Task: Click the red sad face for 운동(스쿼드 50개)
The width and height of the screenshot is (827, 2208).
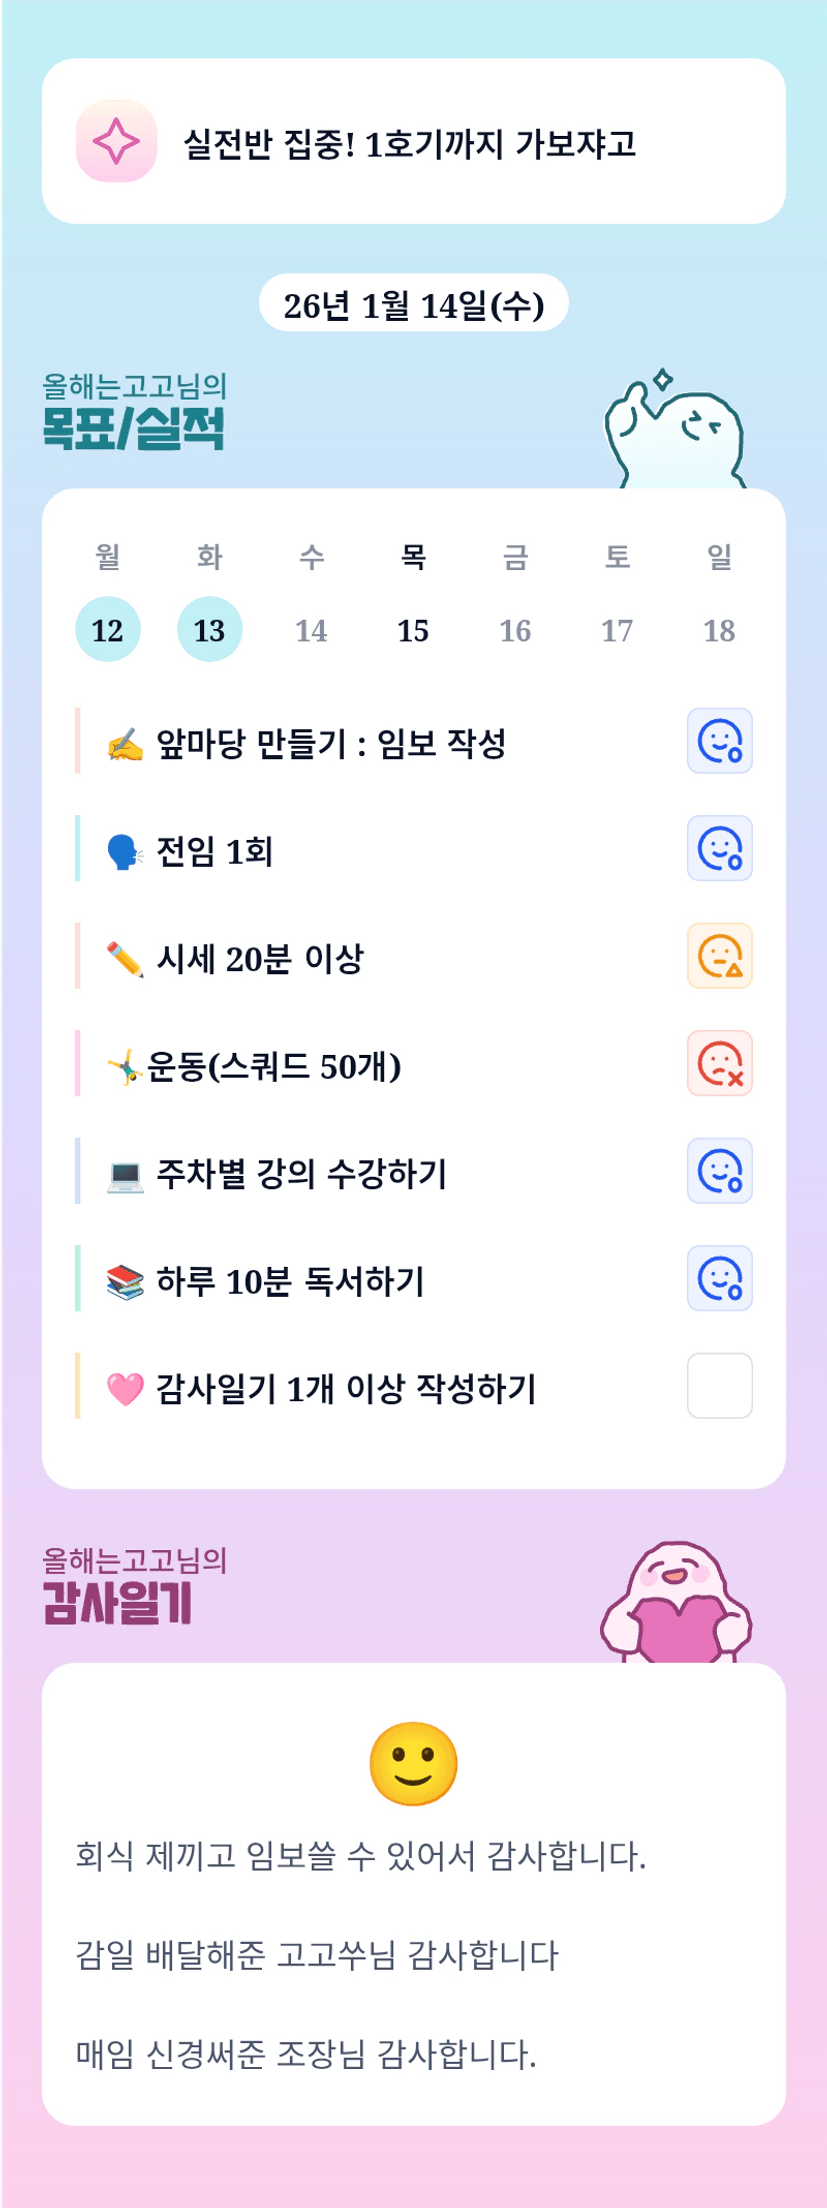Action: coord(719,1063)
